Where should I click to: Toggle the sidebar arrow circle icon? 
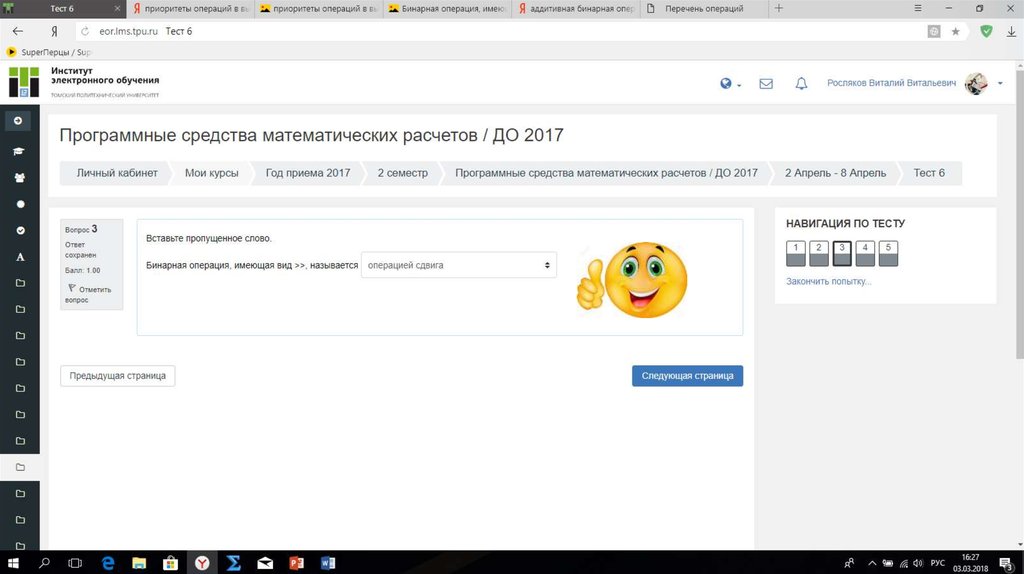[x=18, y=121]
